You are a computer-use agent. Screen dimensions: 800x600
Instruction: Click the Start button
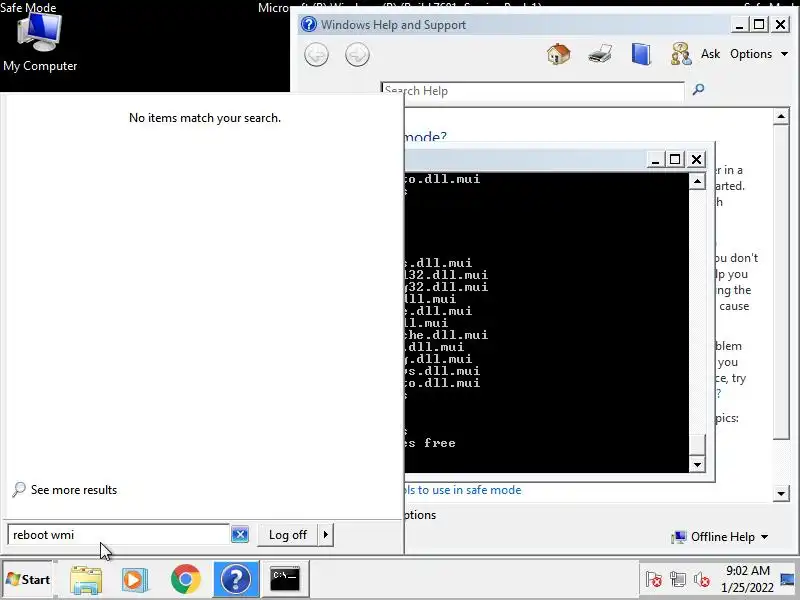(28, 580)
